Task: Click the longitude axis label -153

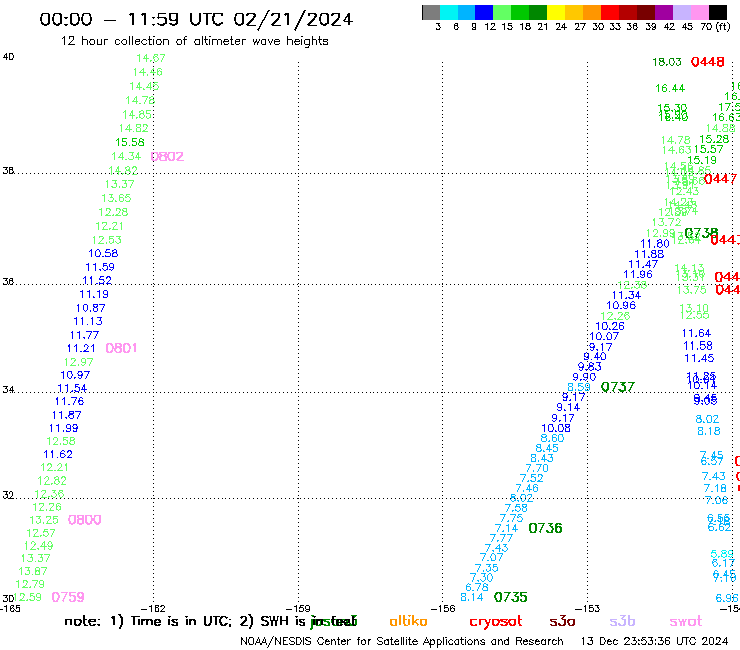Action: (x=588, y=609)
